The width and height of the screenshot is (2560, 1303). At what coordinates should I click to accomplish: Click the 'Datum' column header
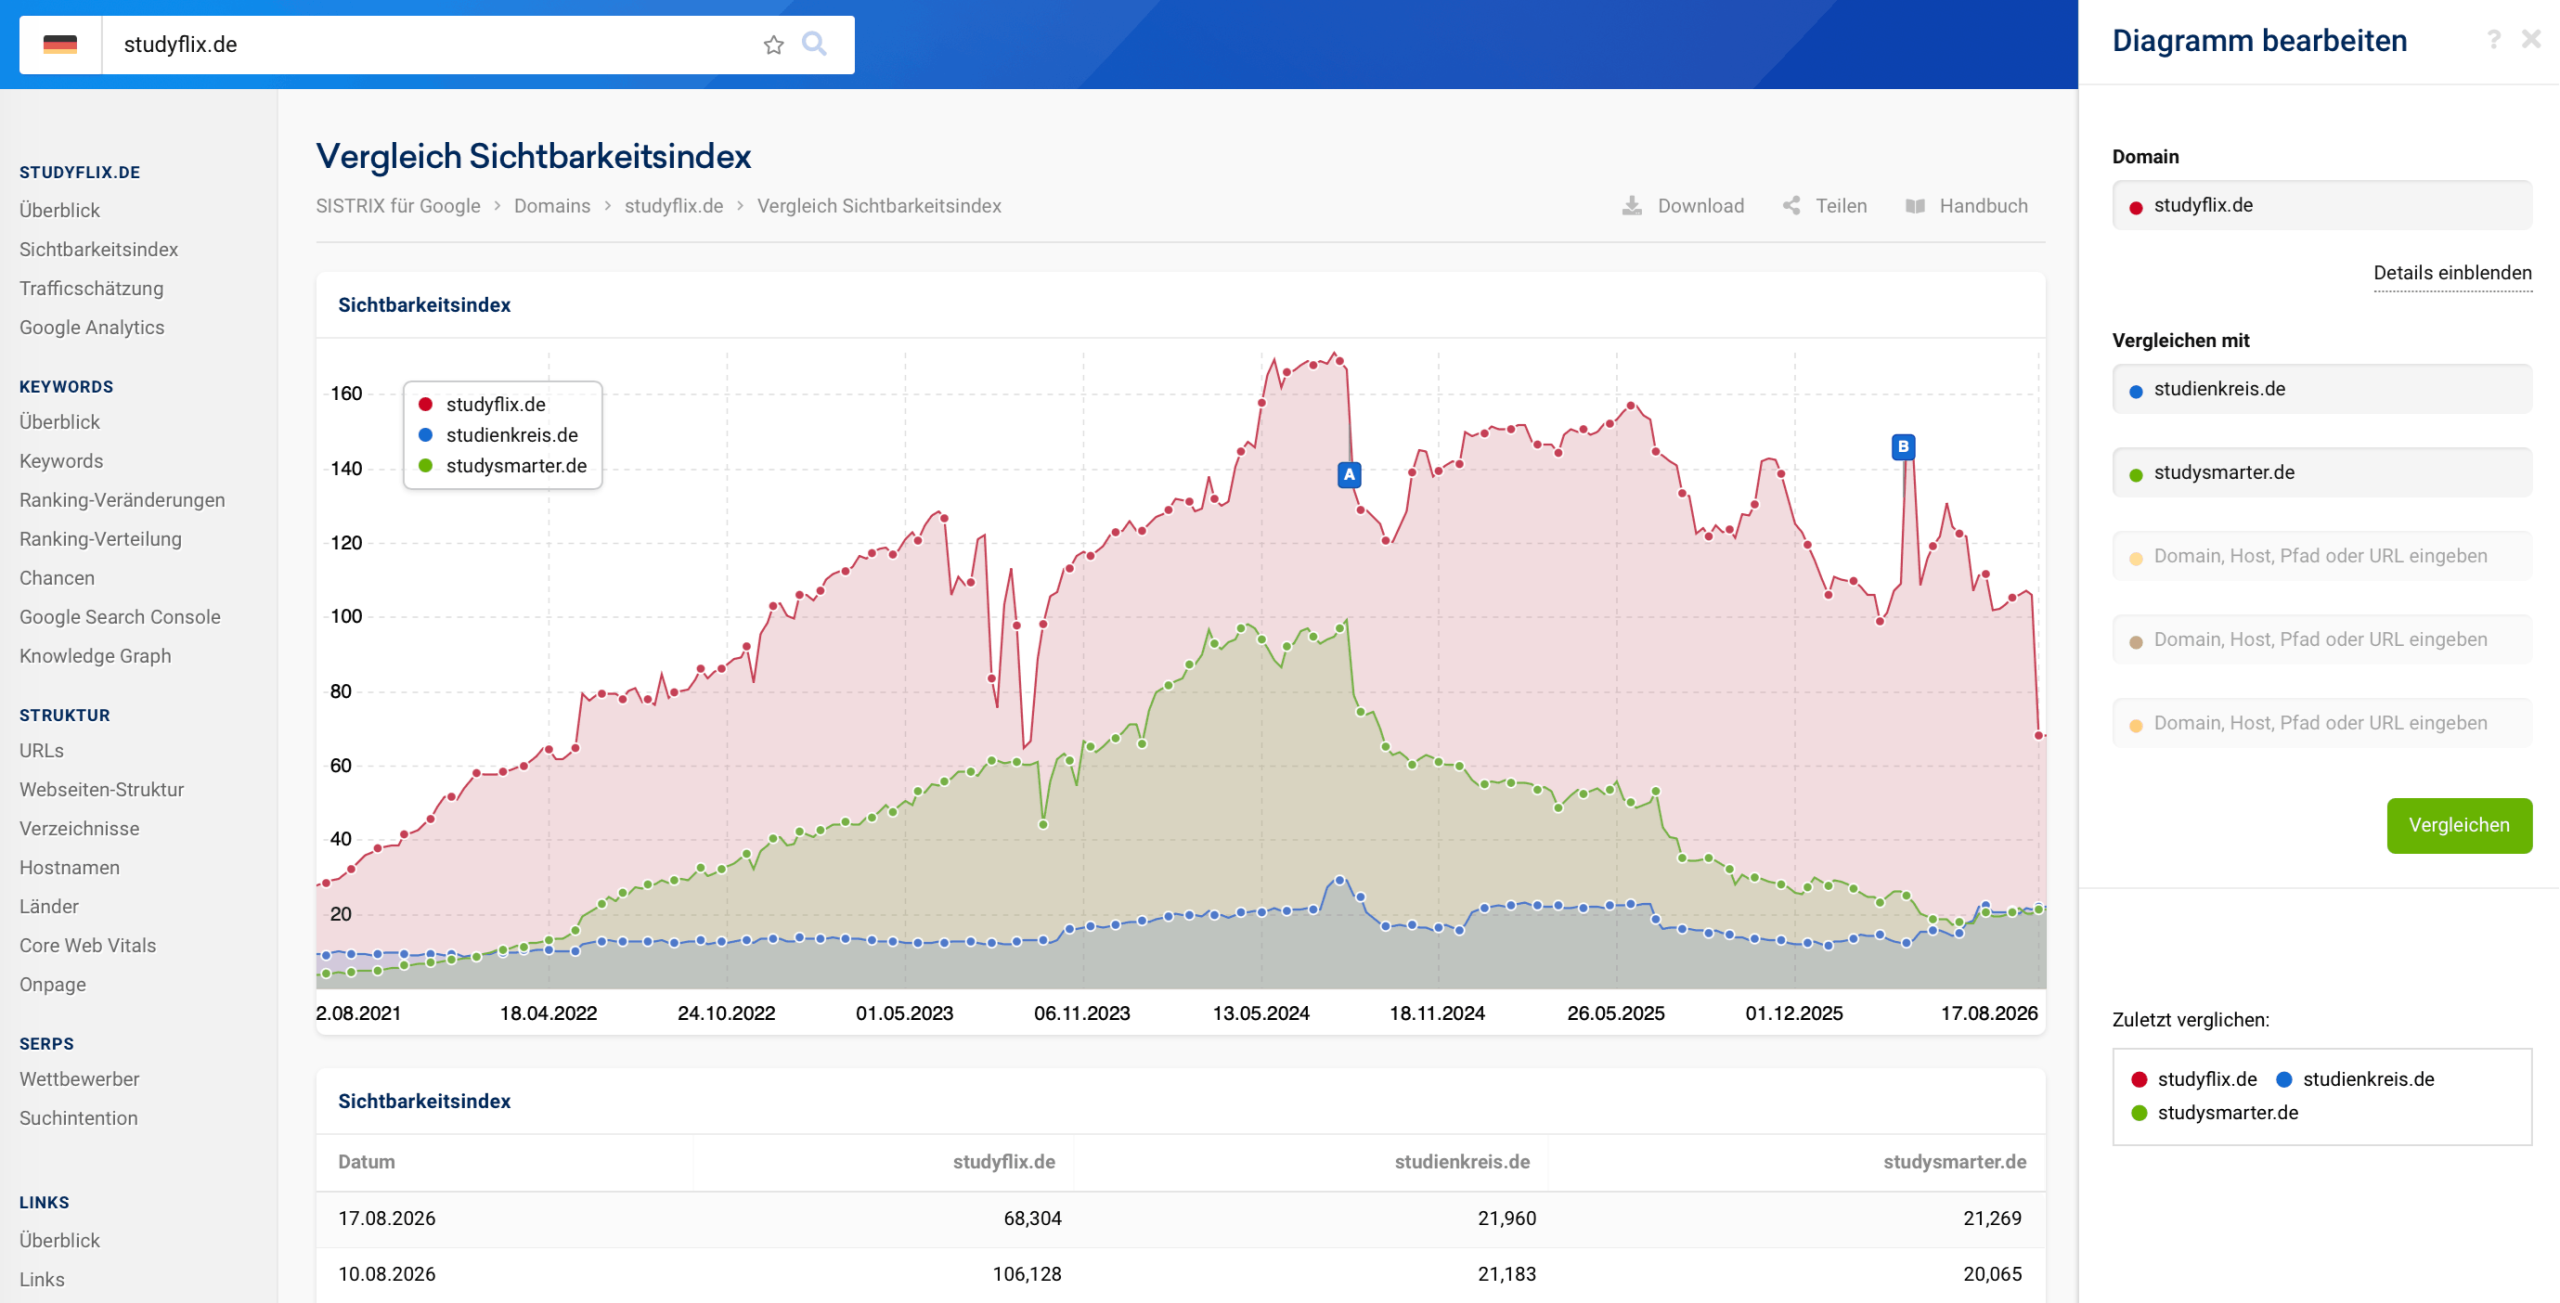tap(366, 1162)
